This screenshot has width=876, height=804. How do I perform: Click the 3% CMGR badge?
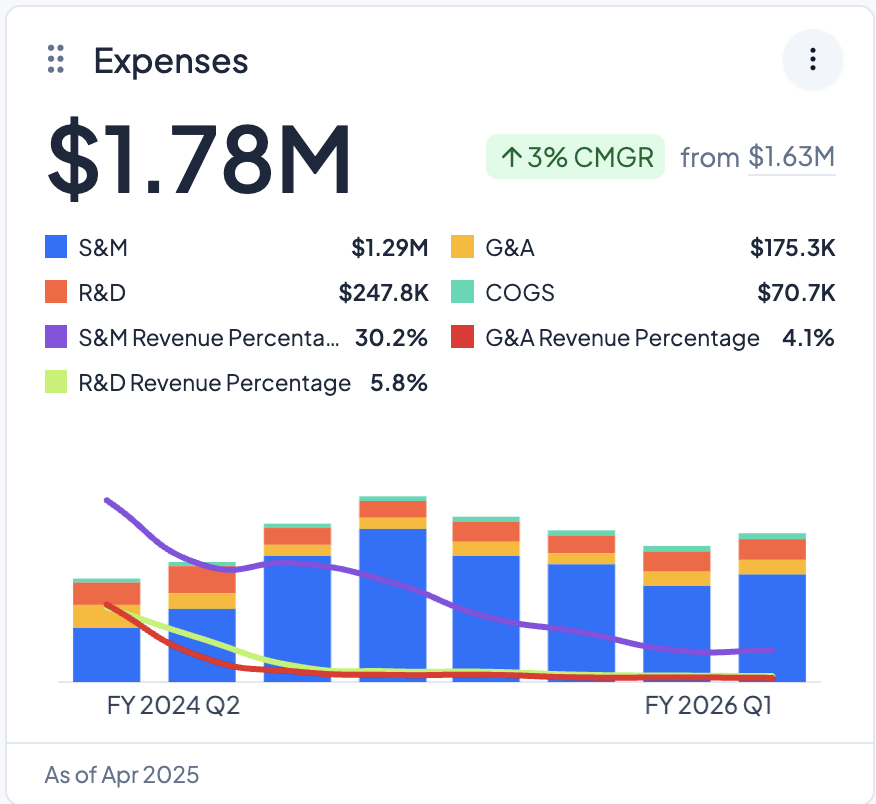576,157
